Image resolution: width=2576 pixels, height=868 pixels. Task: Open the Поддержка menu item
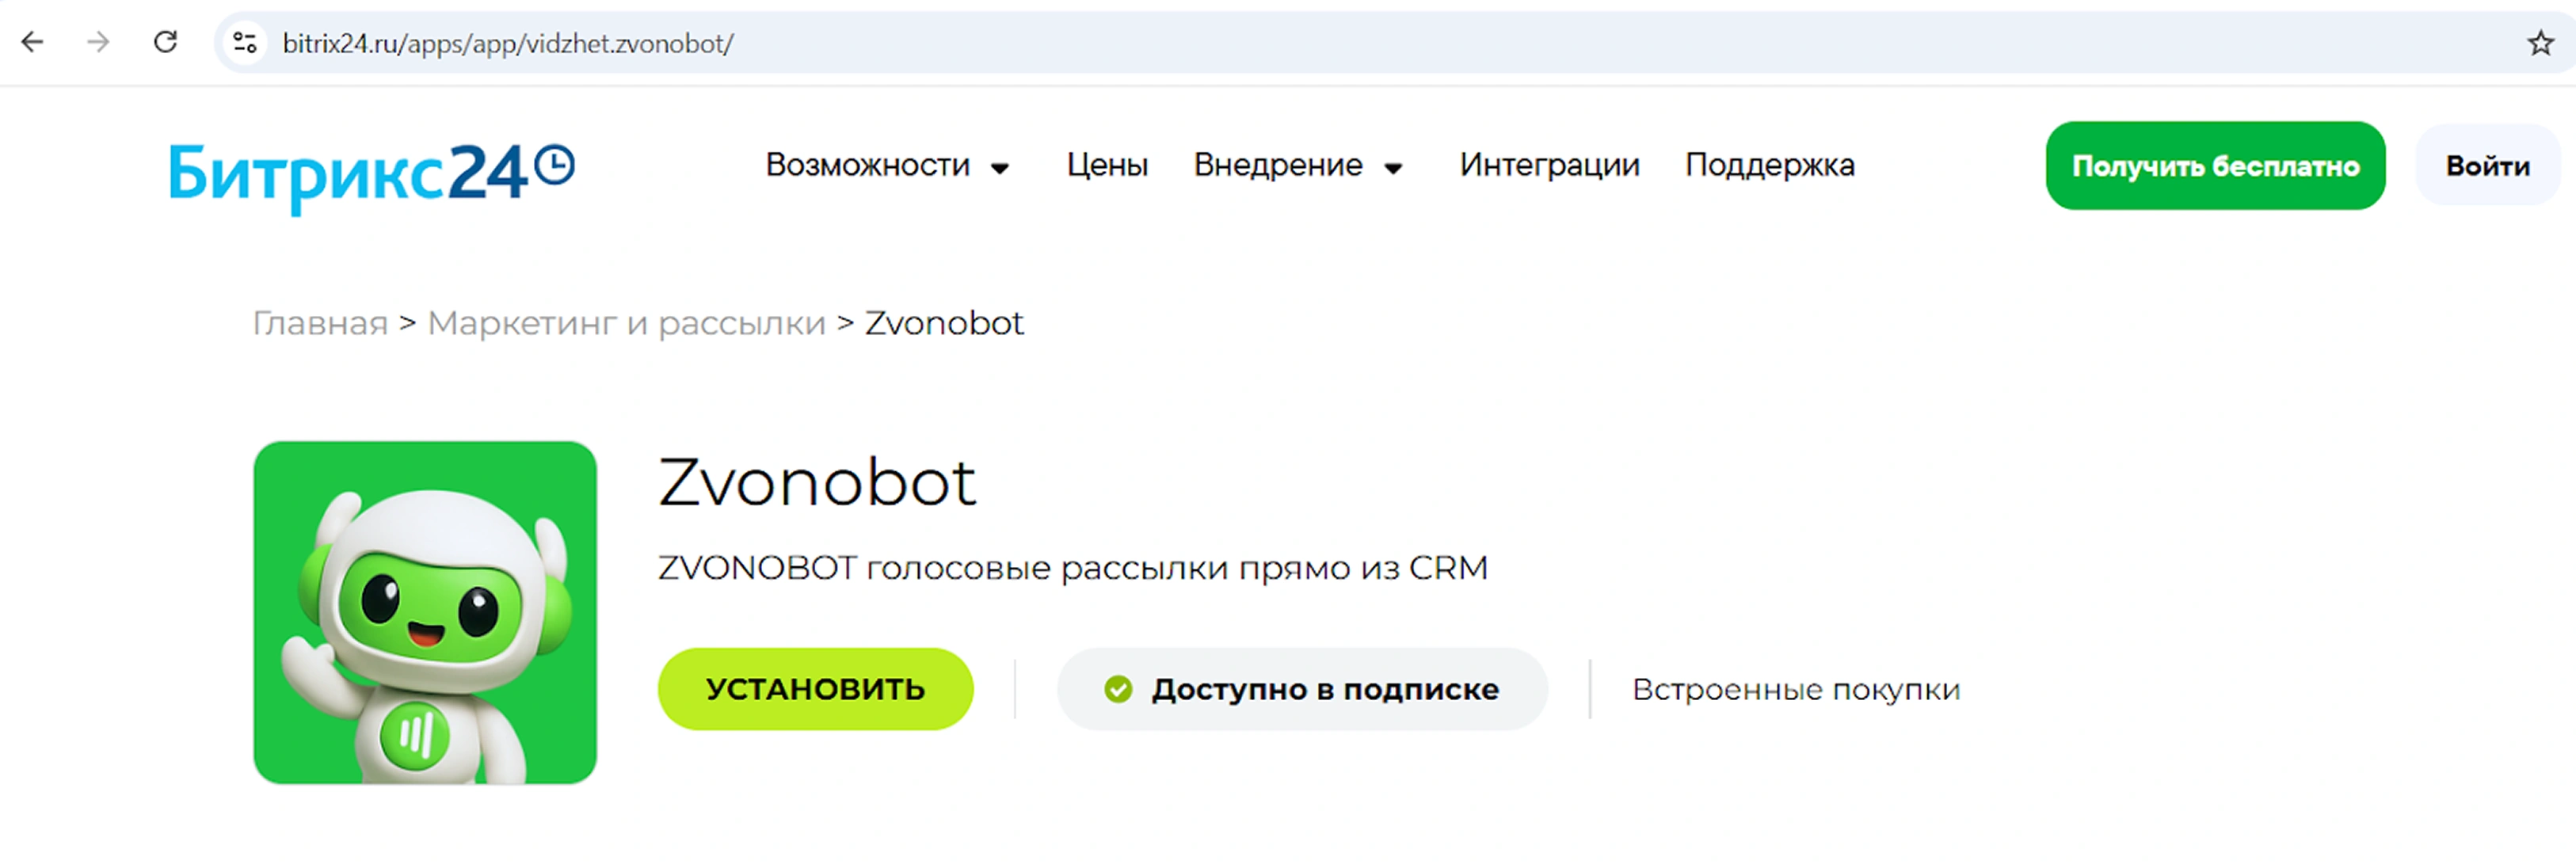point(1769,165)
